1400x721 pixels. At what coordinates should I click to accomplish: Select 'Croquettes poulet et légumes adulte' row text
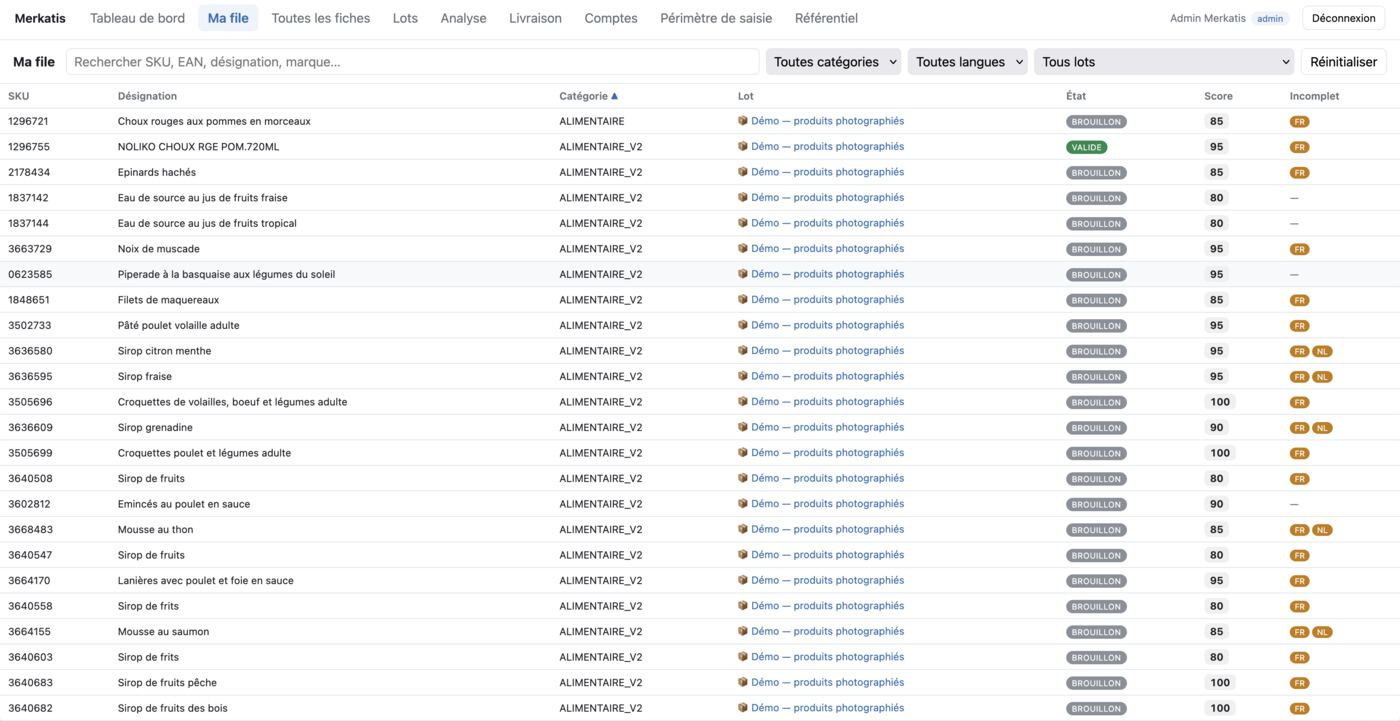click(x=204, y=453)
